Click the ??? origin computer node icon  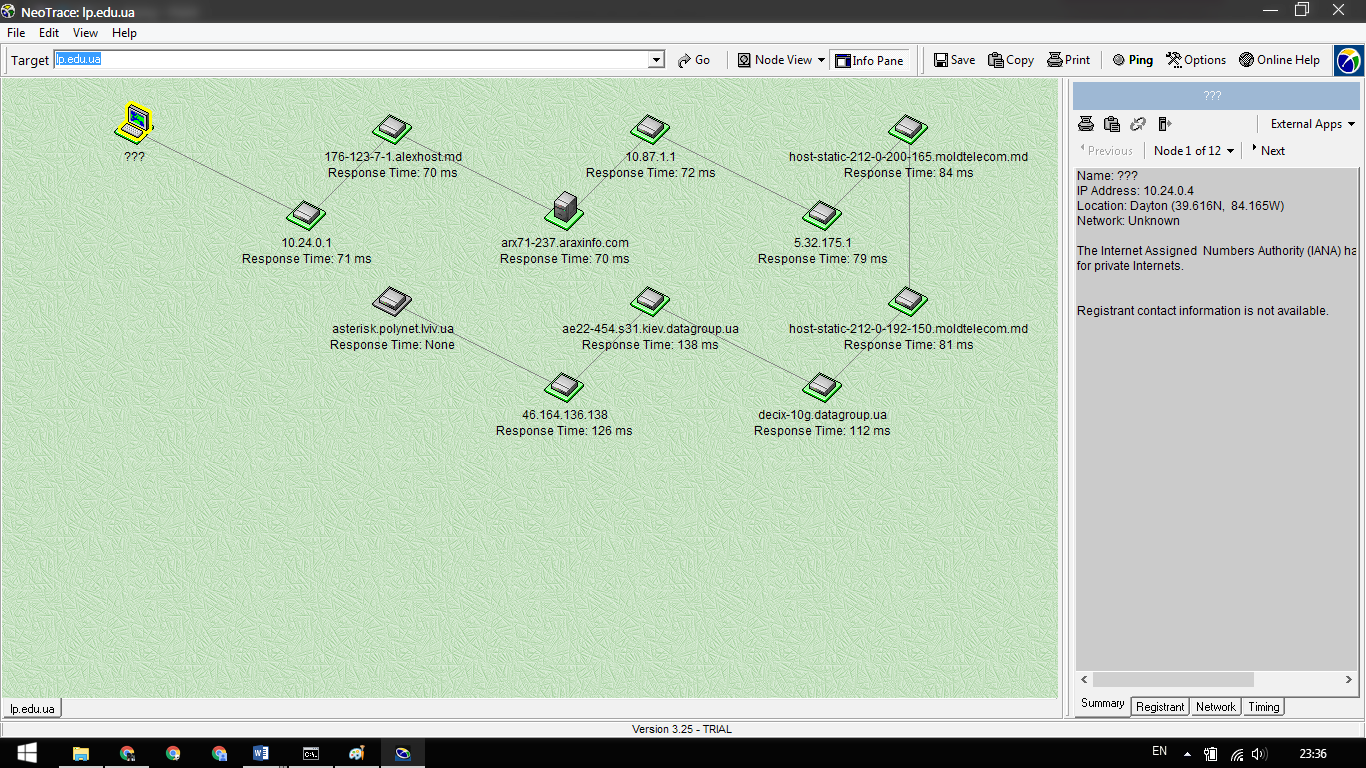[133, 124]
